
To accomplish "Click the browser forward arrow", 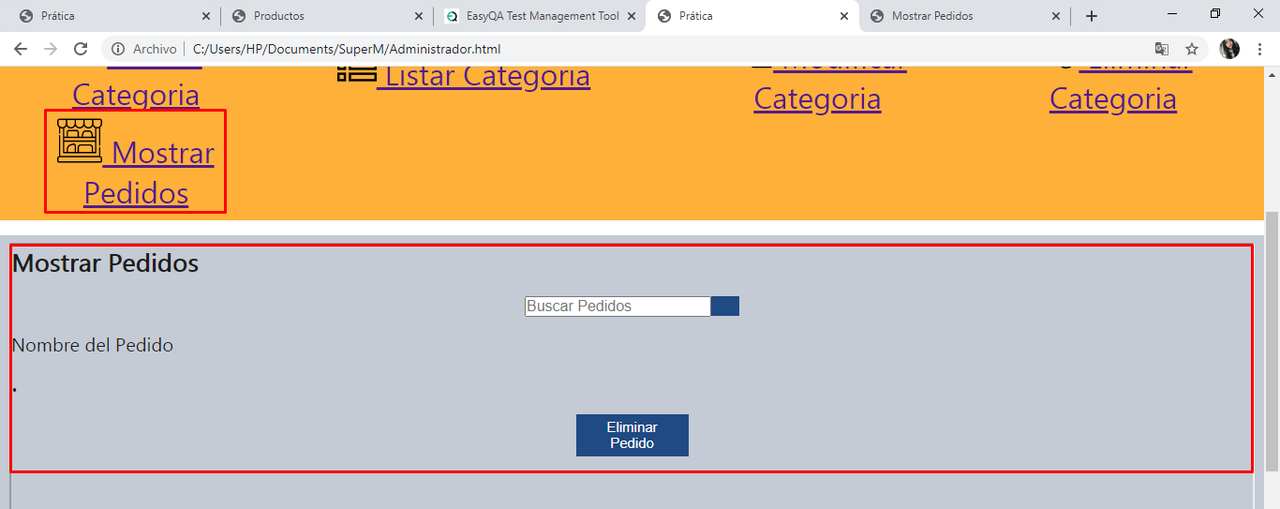I will (x=51, y=49).
